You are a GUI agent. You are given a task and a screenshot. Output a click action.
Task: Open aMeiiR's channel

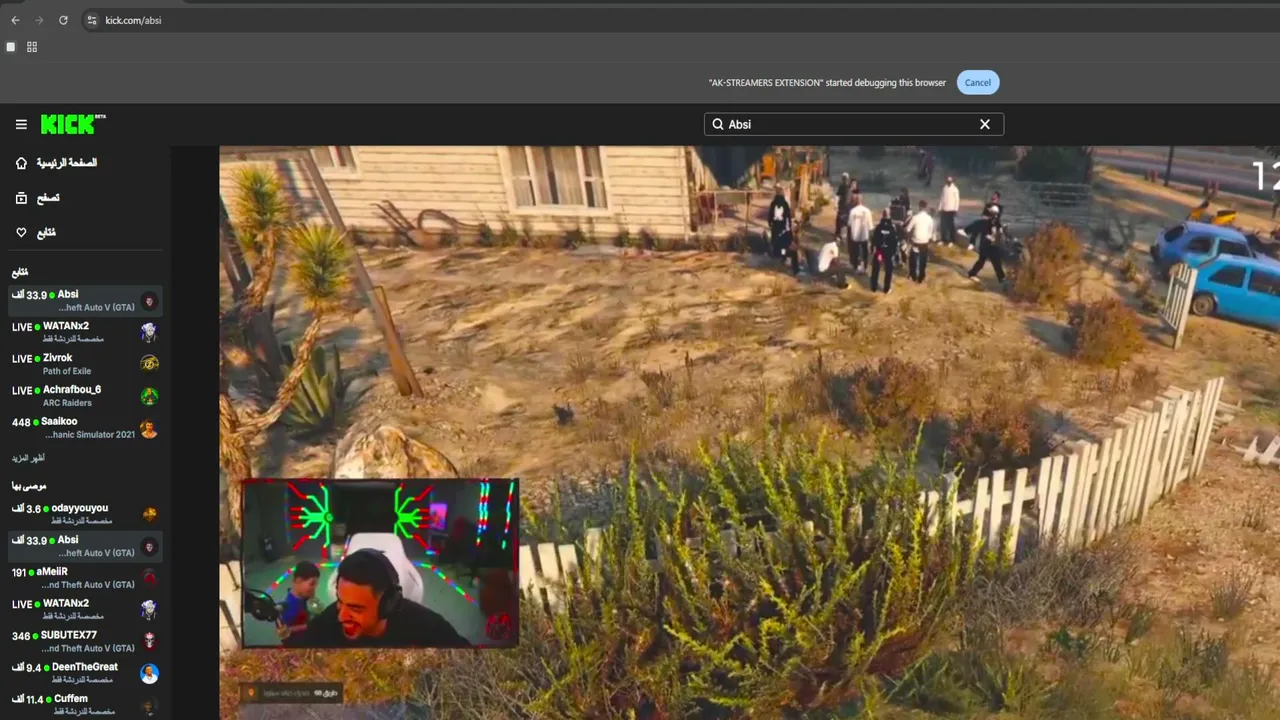(x=85, y=578)
